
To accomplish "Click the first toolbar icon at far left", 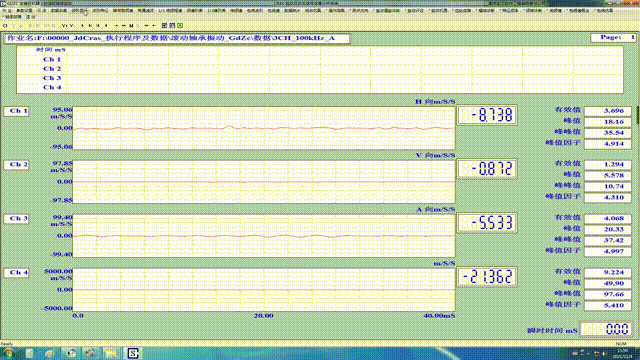I will 5,25.
